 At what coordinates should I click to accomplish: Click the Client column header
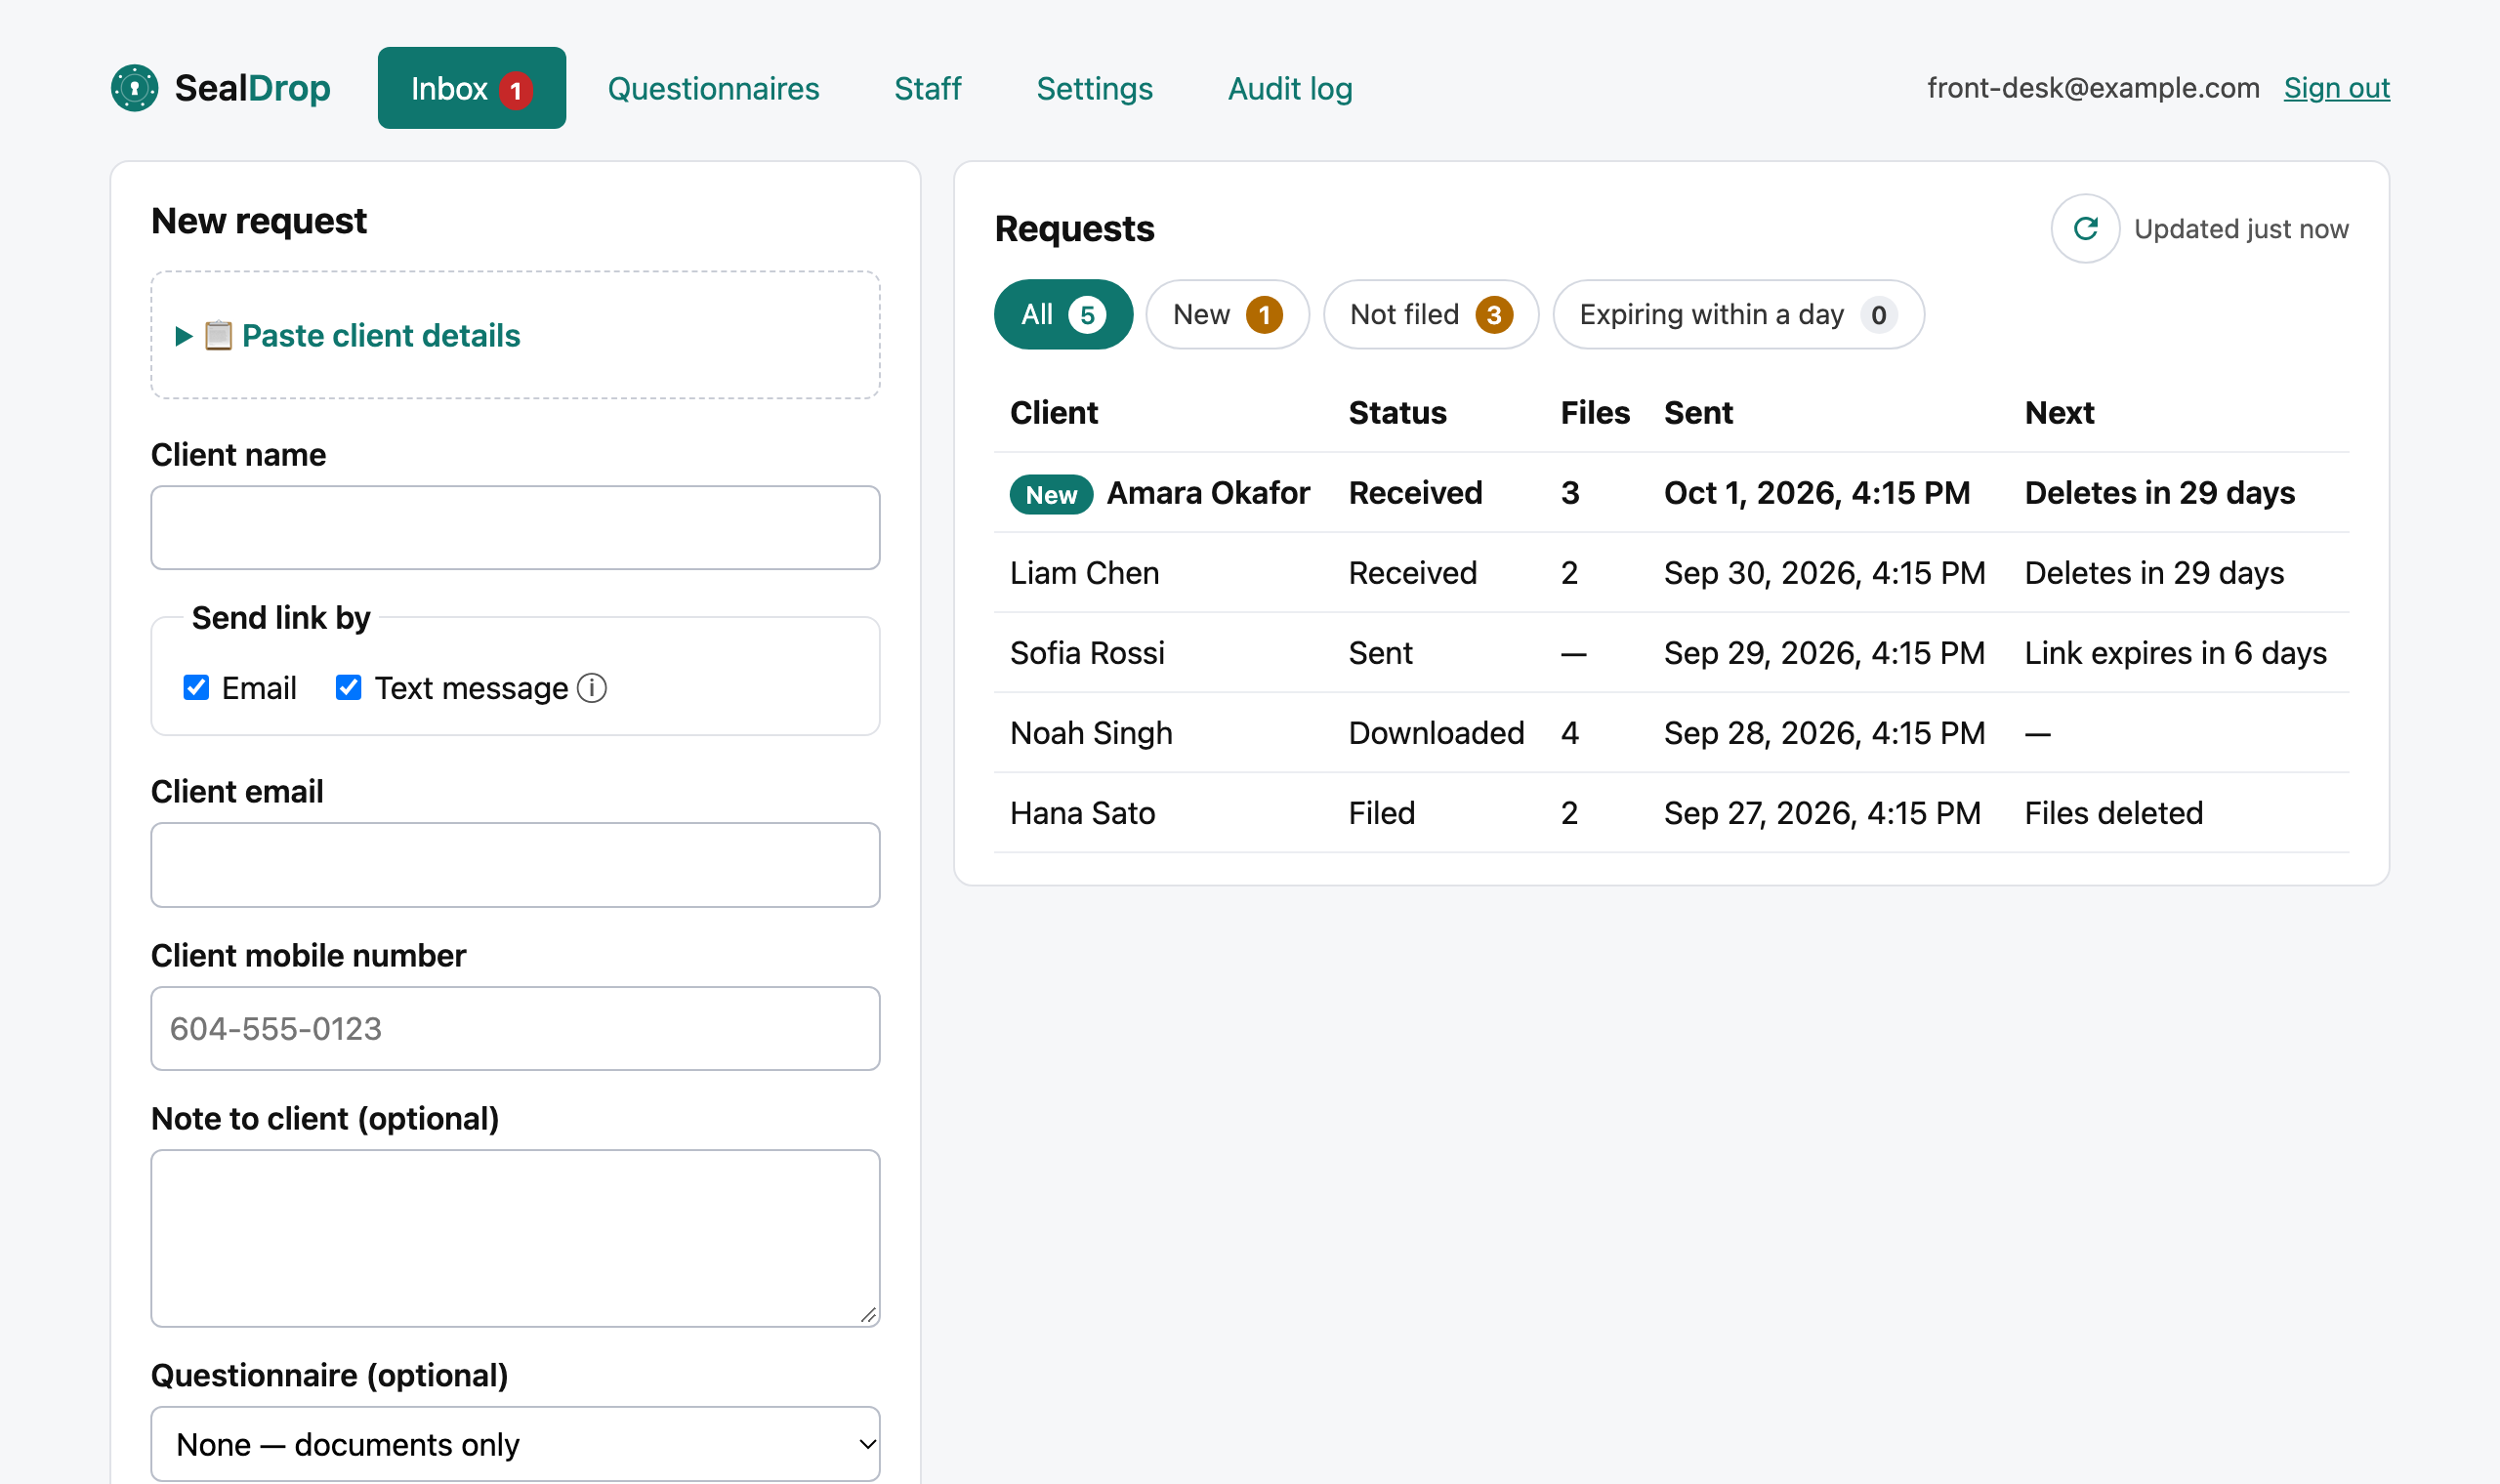(1053, 412)
